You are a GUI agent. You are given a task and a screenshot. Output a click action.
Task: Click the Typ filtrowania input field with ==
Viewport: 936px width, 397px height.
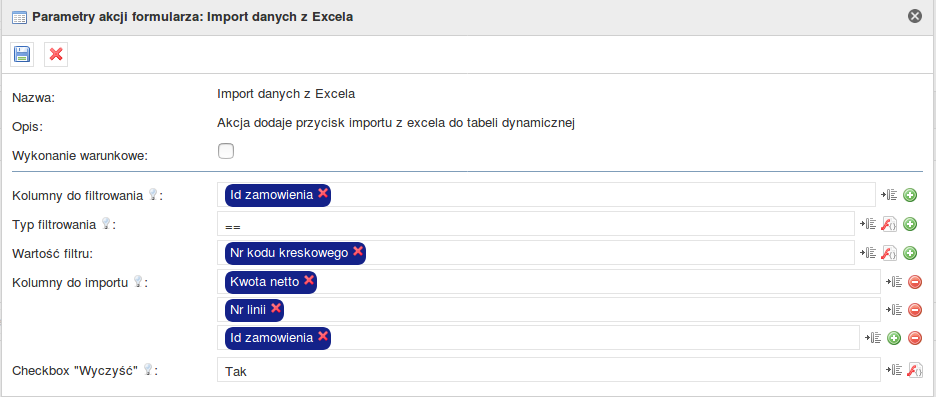pyautogui.click(x=535, y=224)
